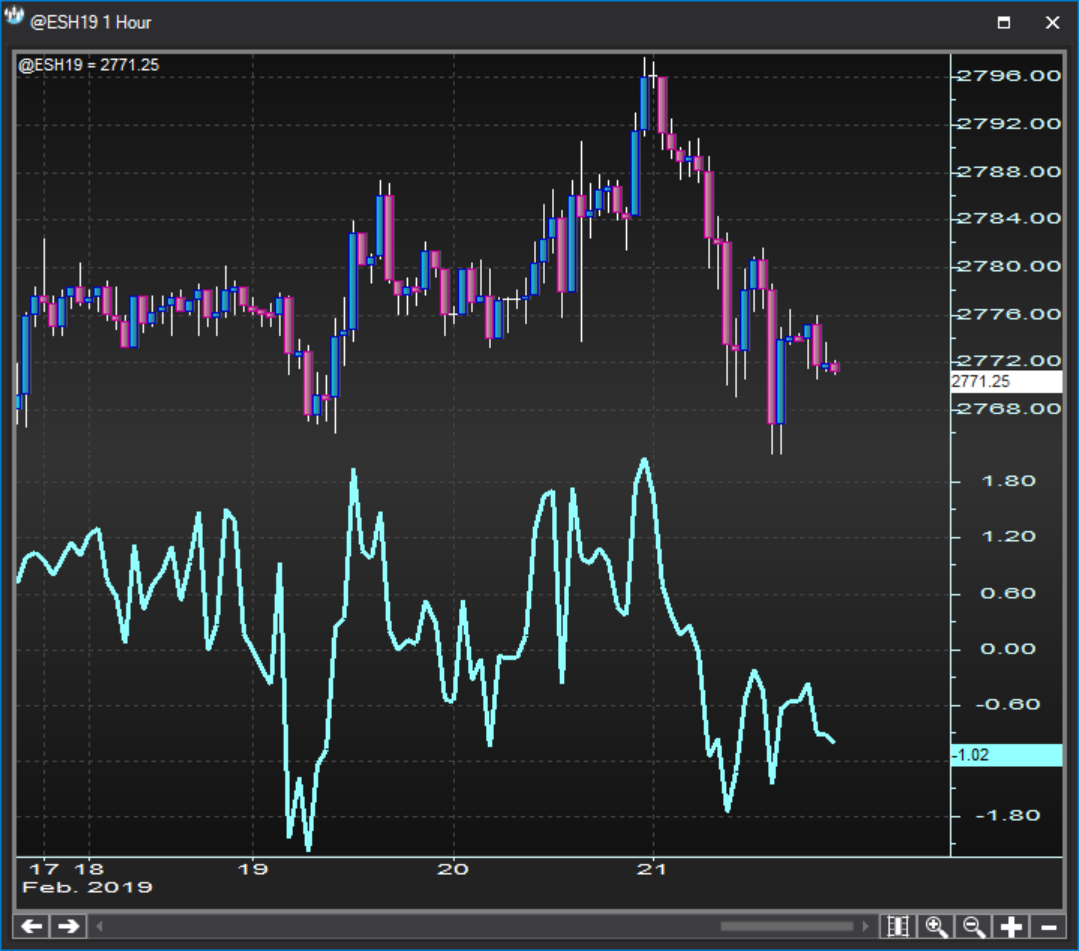The image size is (1079, 951).
Task: Close the @ESH19 1 Hour window
Action: coord(1052,22)
